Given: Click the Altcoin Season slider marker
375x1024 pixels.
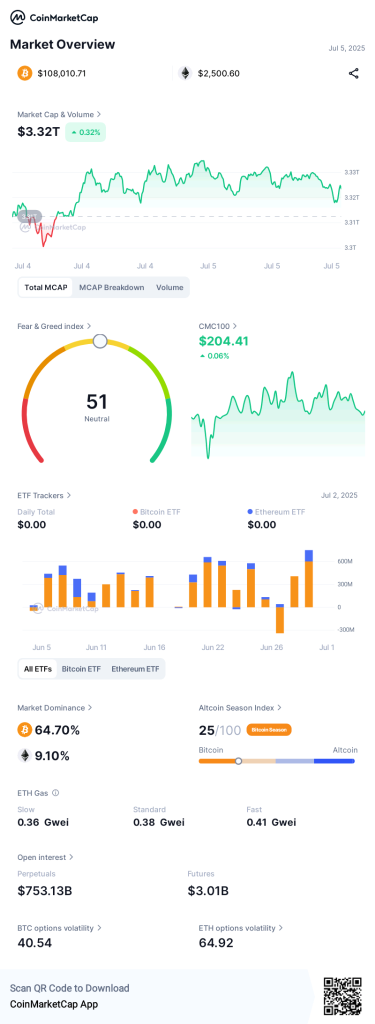Looking at the screenshot, I should [x=238, y=761].
